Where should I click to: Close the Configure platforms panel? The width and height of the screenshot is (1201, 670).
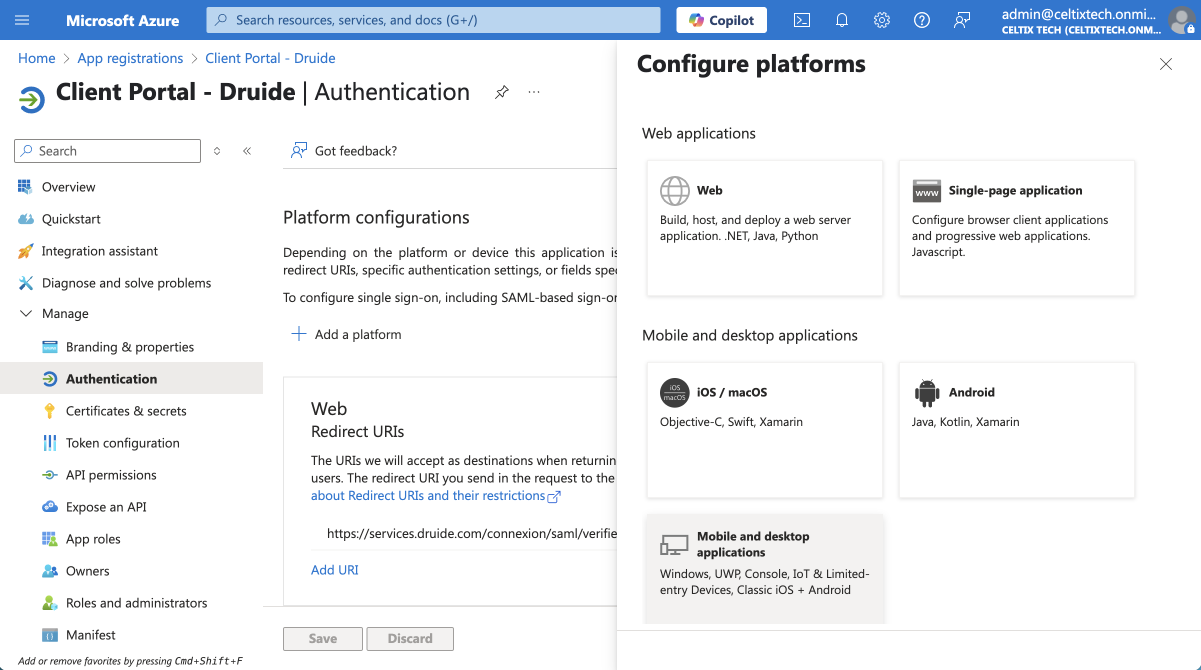(x=1165, y=64)
